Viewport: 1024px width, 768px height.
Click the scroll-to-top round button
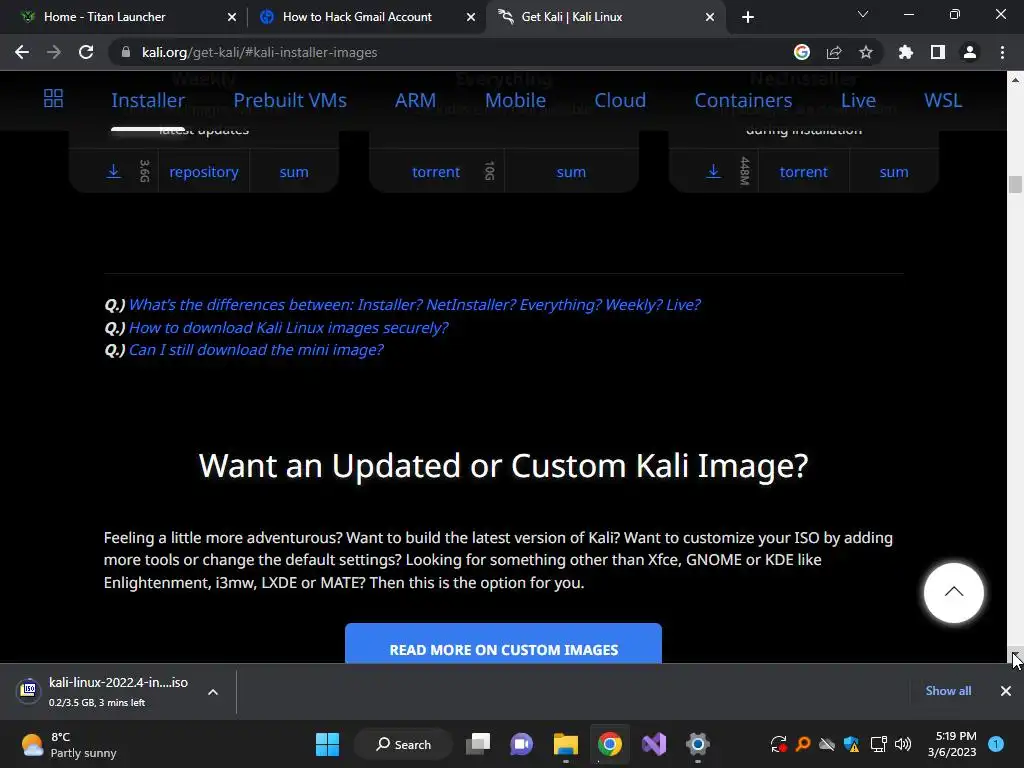pos(953,592)
